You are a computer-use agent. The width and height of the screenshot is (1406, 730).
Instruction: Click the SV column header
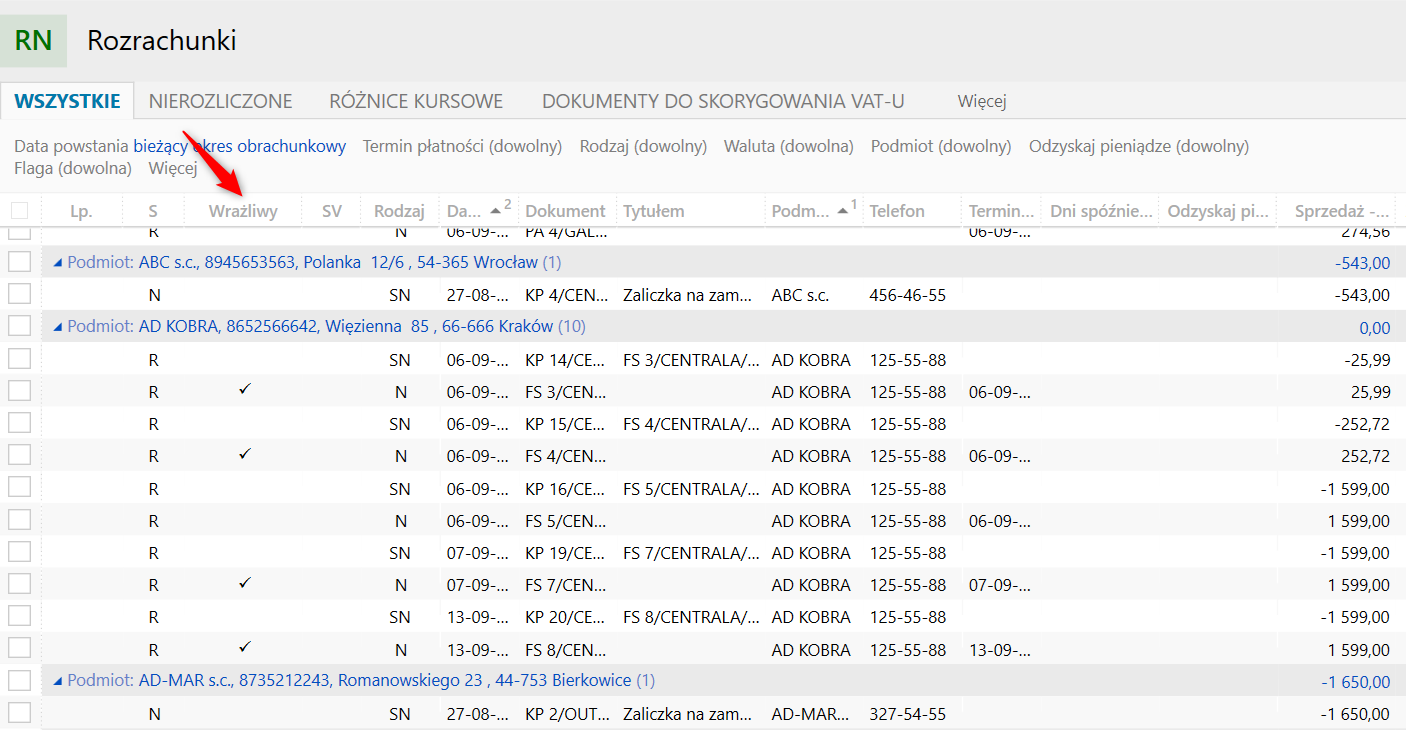tap(332, 211)
